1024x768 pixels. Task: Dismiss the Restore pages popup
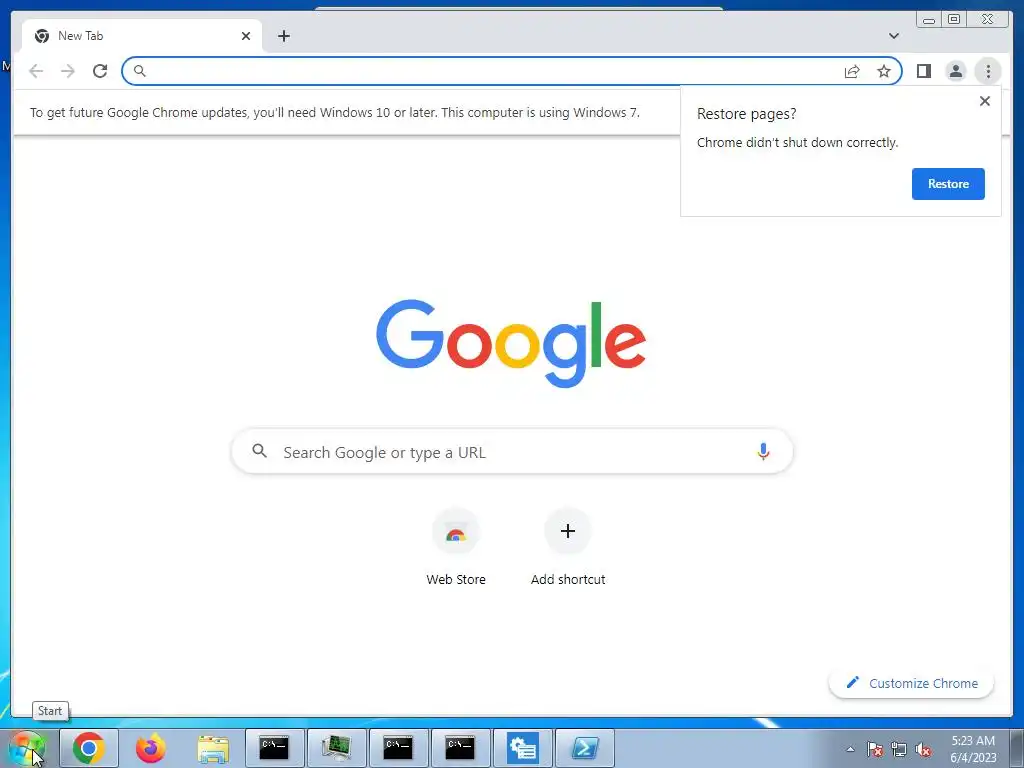[985, 101]
